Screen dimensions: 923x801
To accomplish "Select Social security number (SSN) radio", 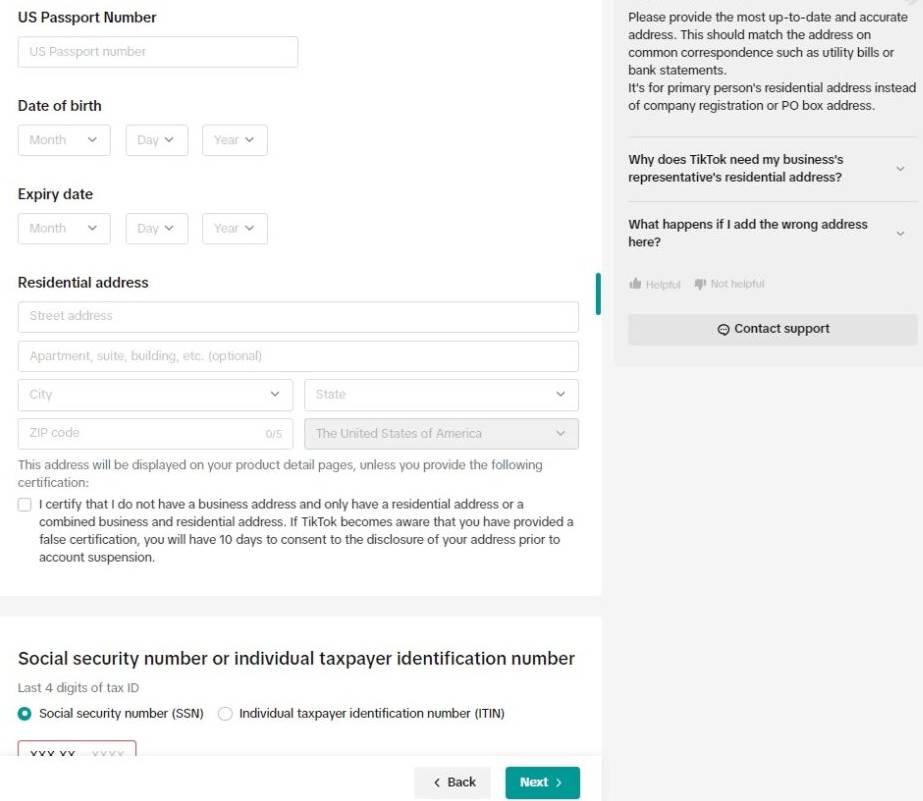I will pos(25,714).
